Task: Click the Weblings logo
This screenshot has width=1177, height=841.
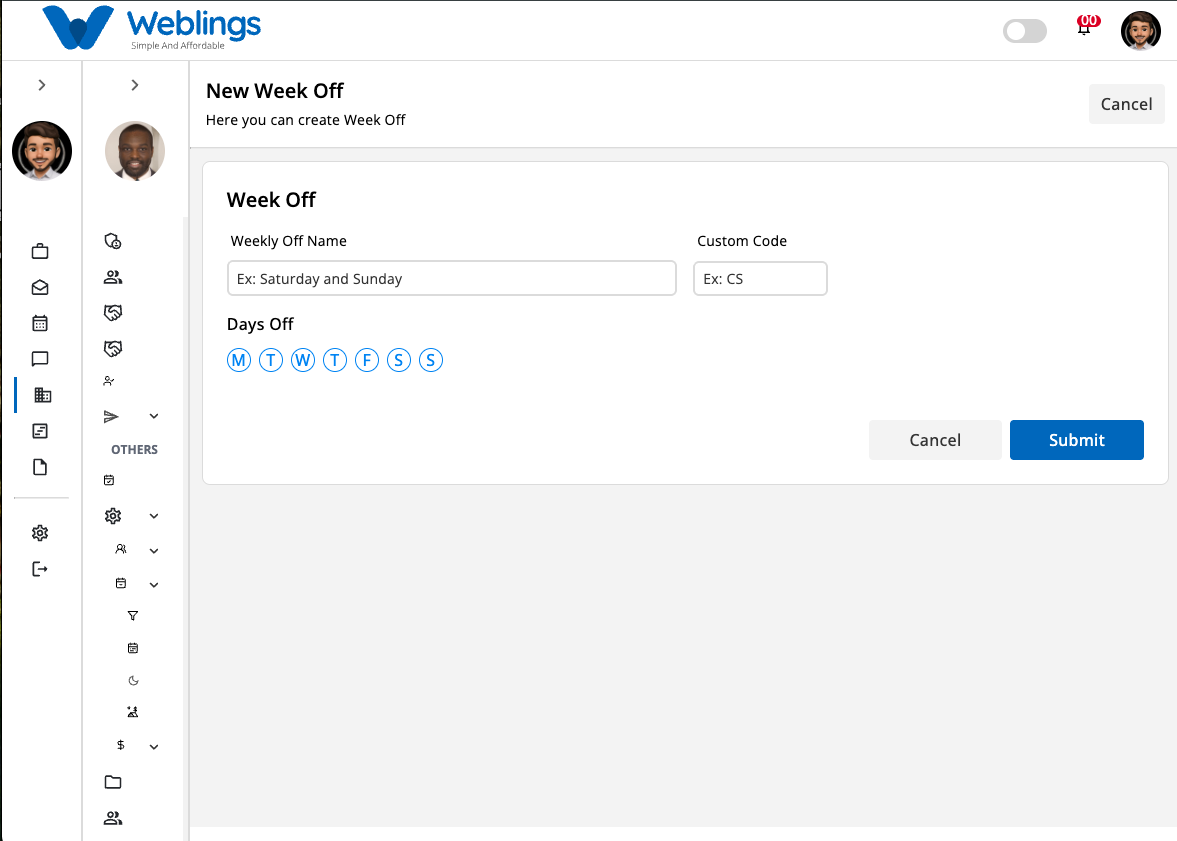Action: 152,29
